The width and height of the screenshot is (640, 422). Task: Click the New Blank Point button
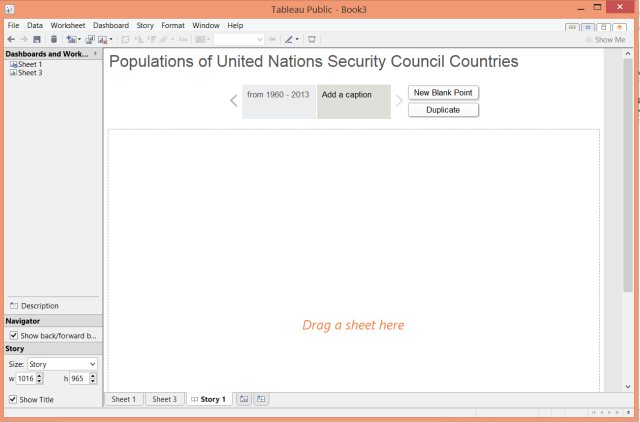coord(443,93)
